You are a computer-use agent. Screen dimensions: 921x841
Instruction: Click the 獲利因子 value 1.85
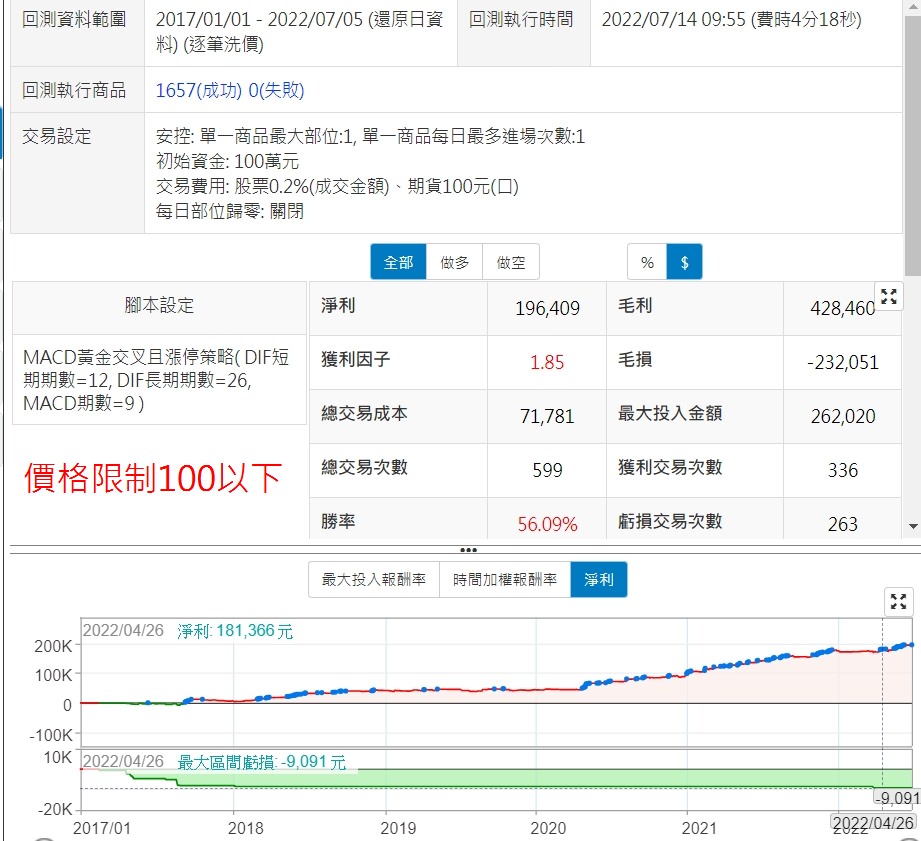pyautogui.click(x=547, y=362)
